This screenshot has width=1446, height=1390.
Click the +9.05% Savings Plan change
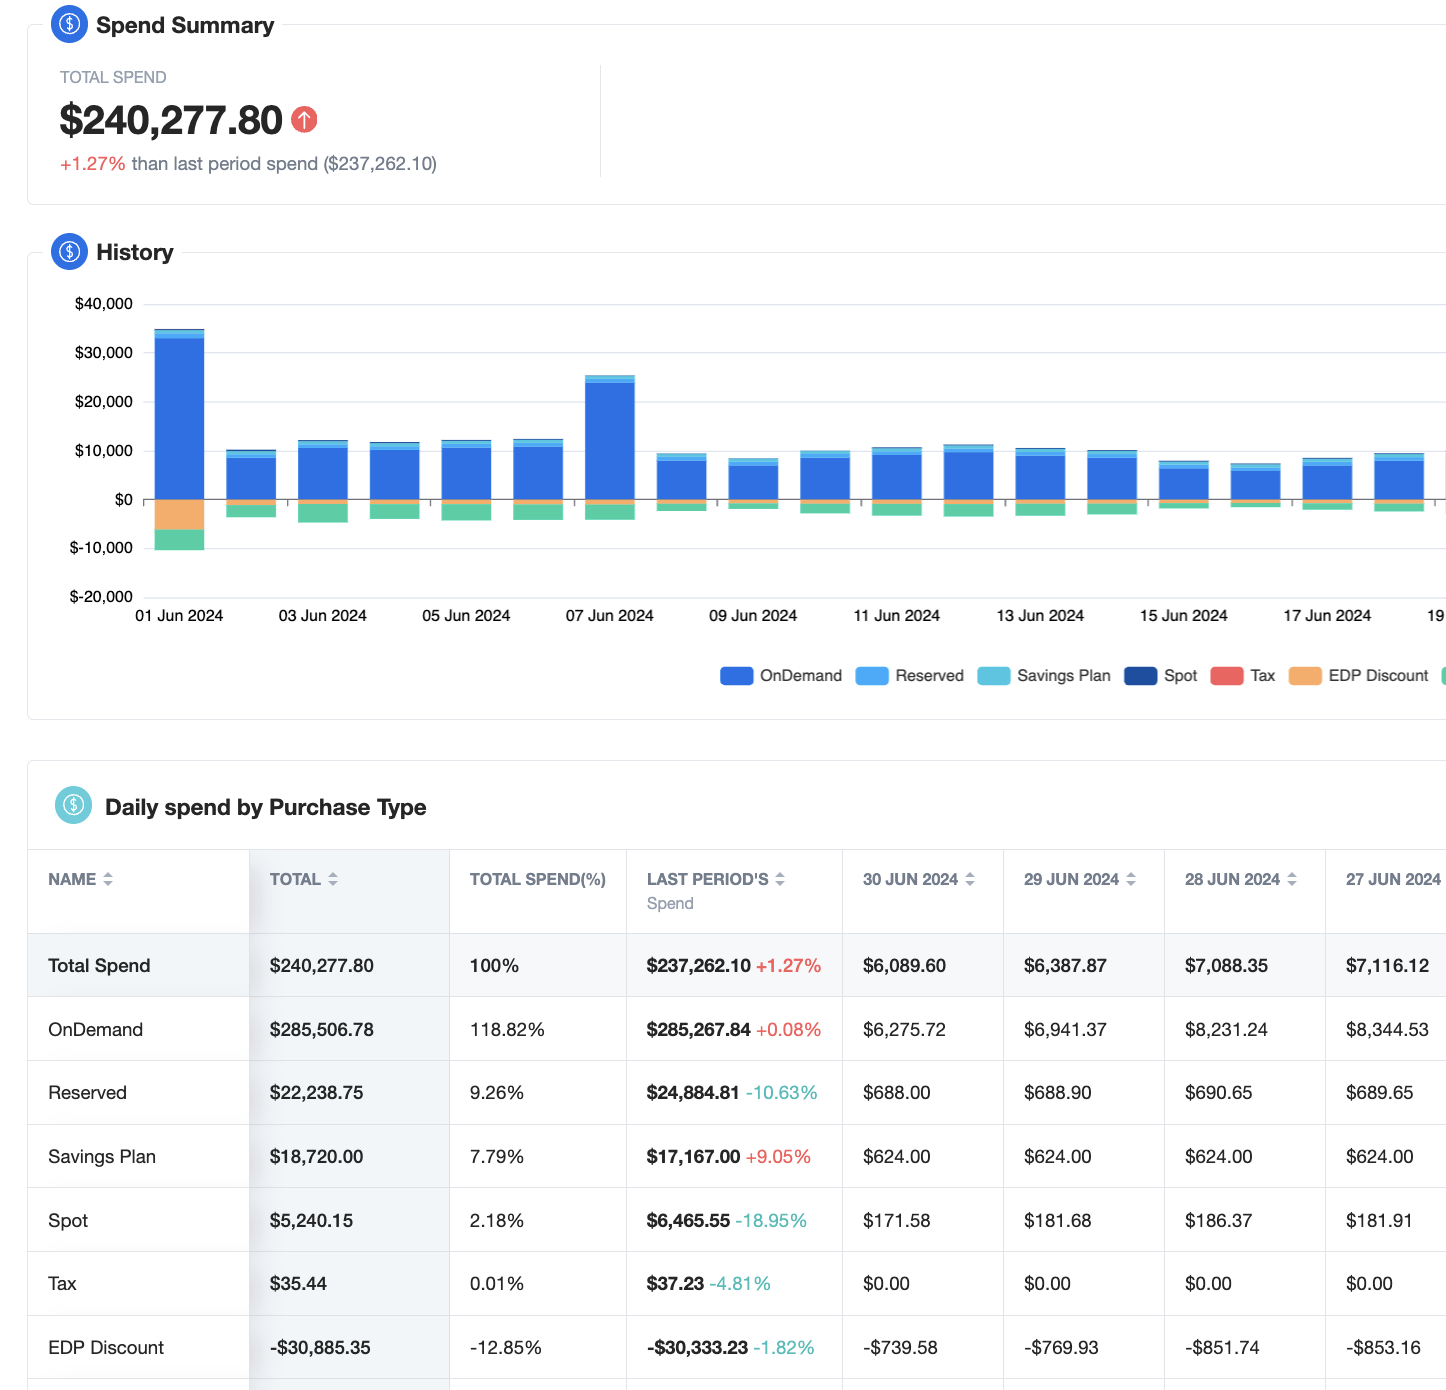coord(778,1157)
